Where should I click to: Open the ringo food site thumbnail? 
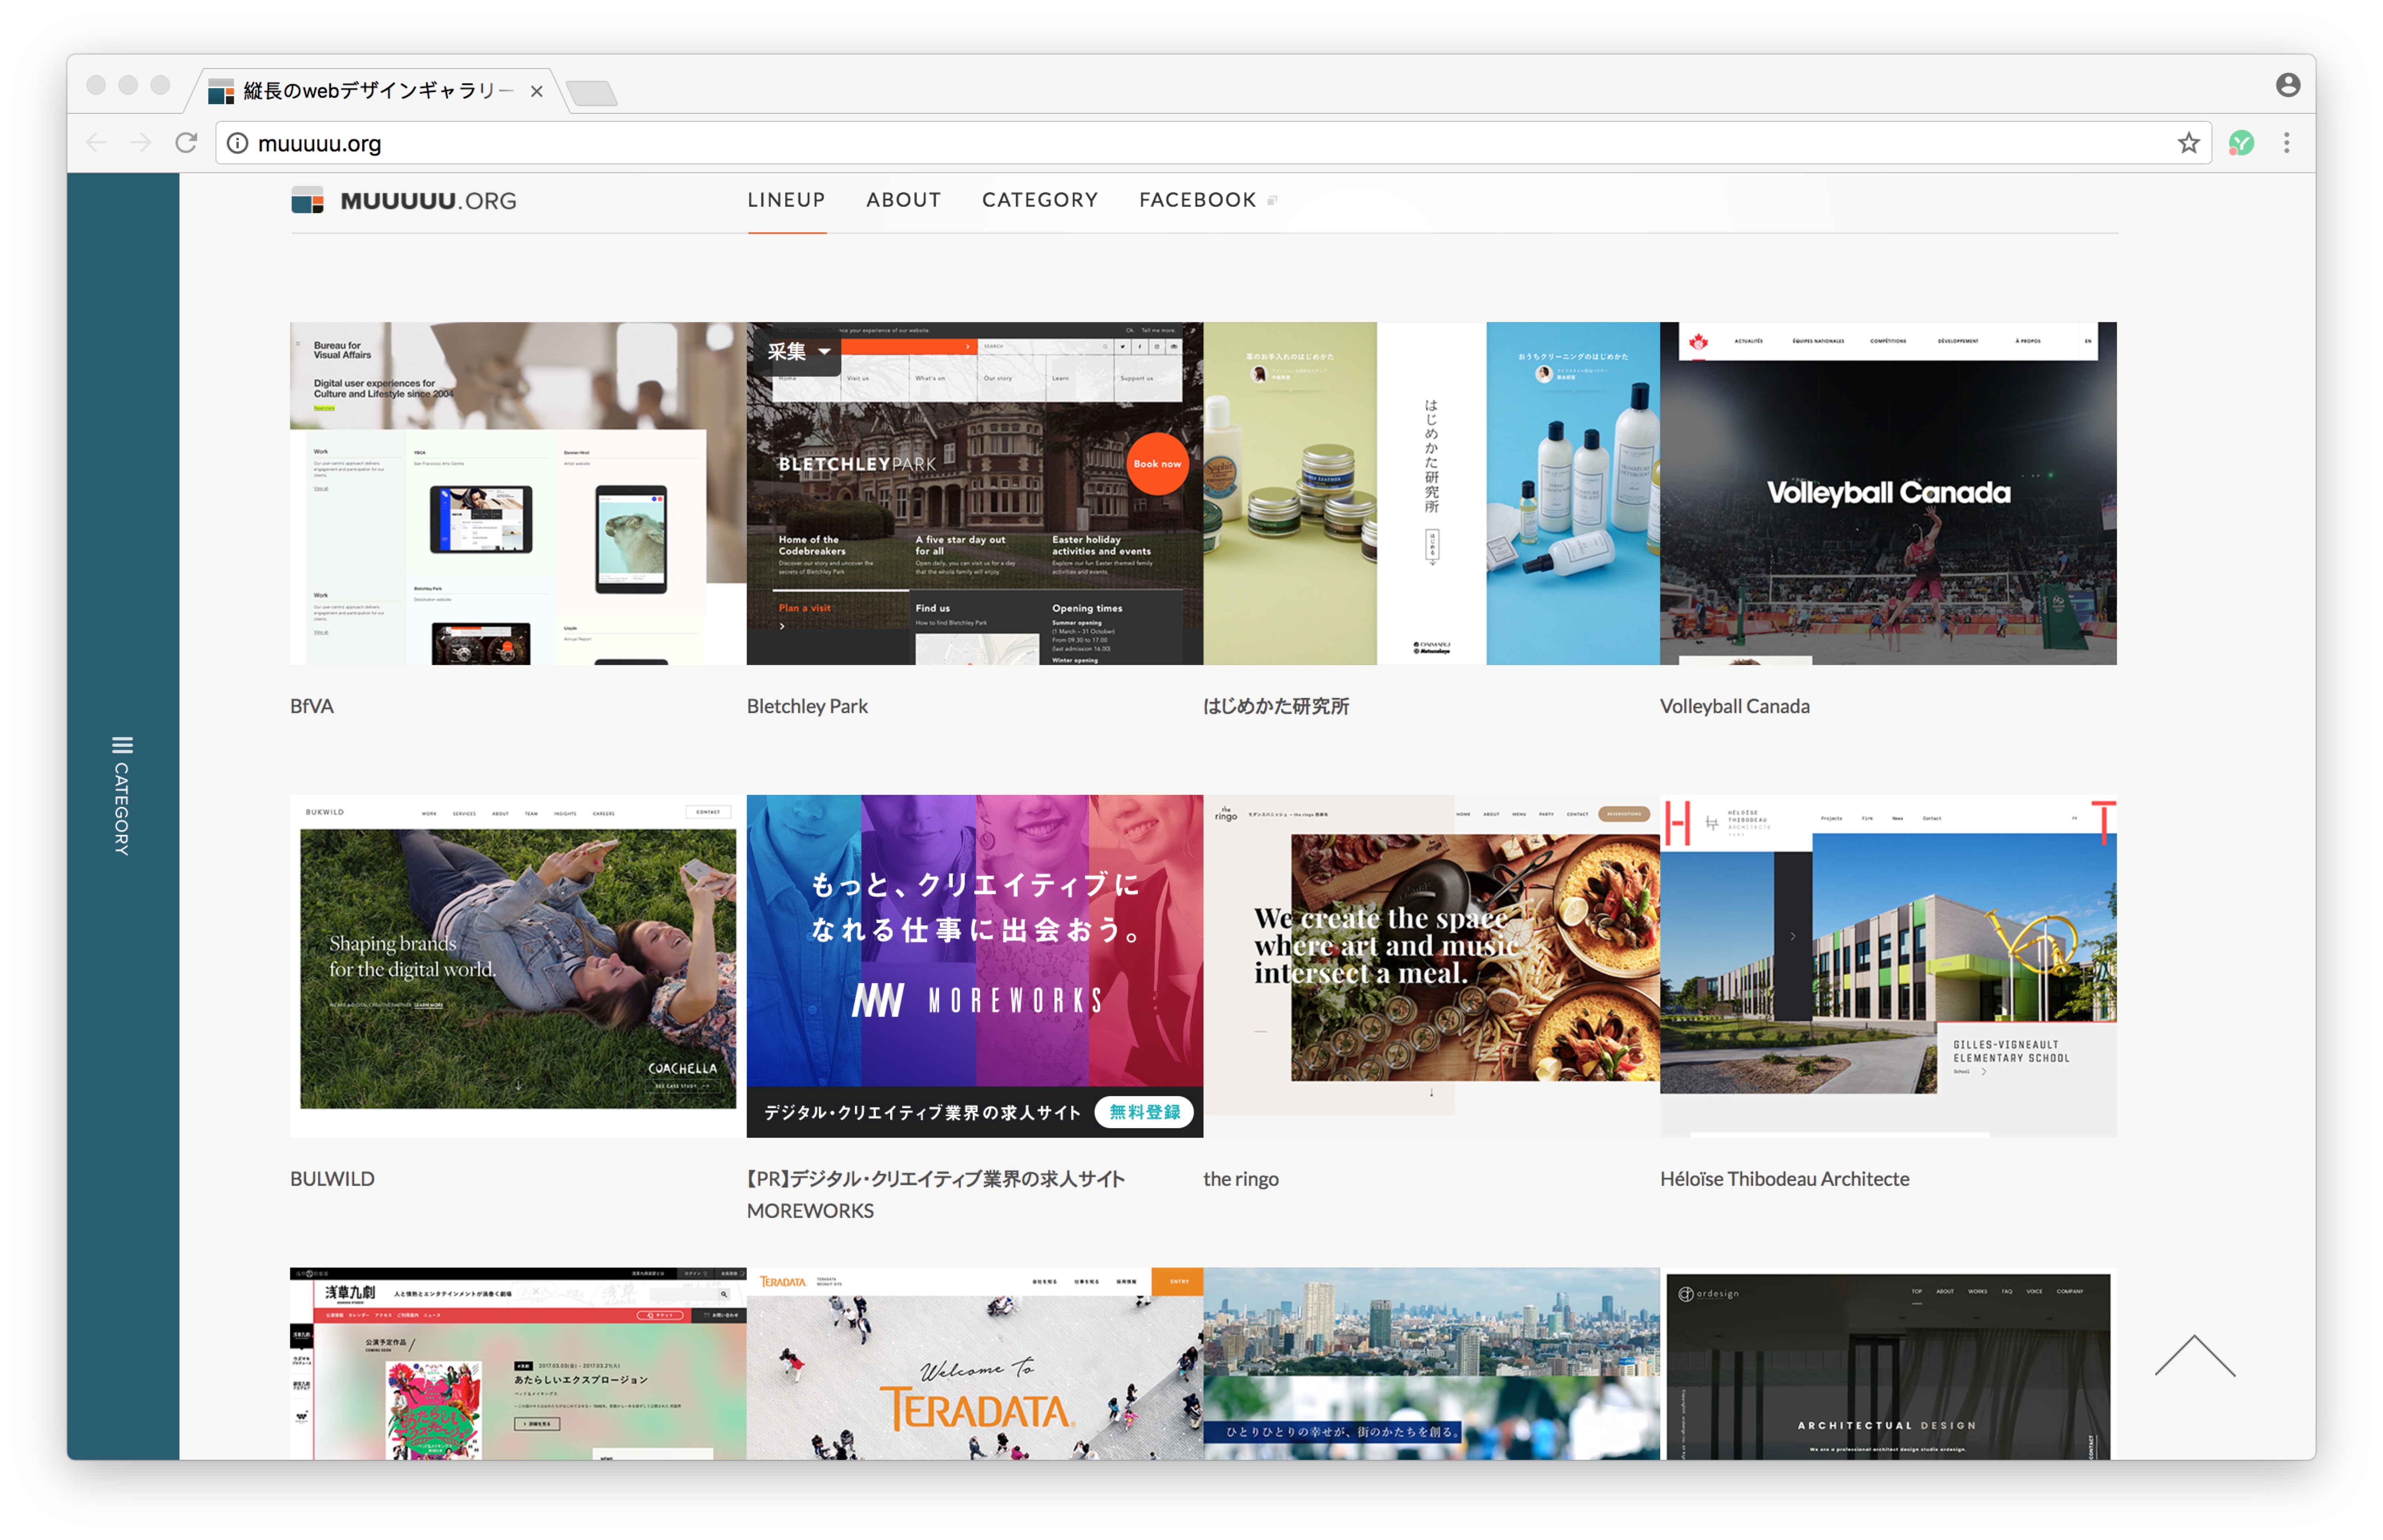pos(1431,966)
